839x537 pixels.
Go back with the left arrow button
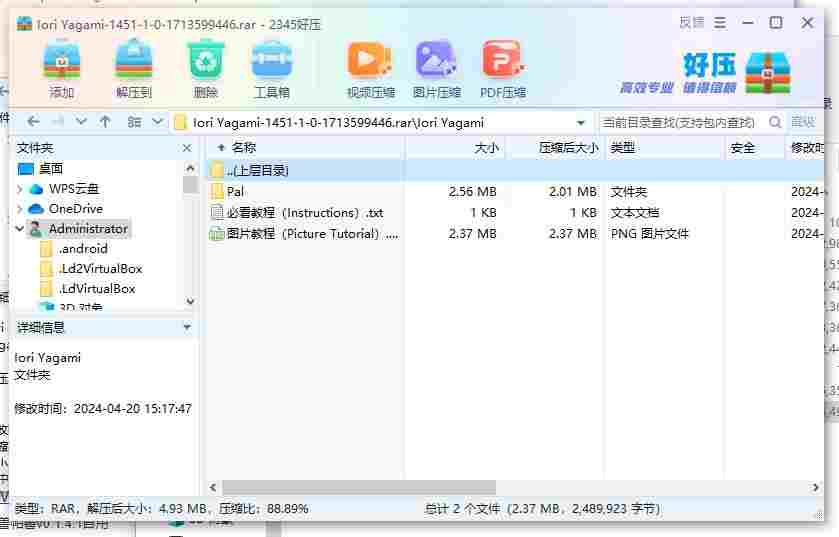tap(33, 122)
